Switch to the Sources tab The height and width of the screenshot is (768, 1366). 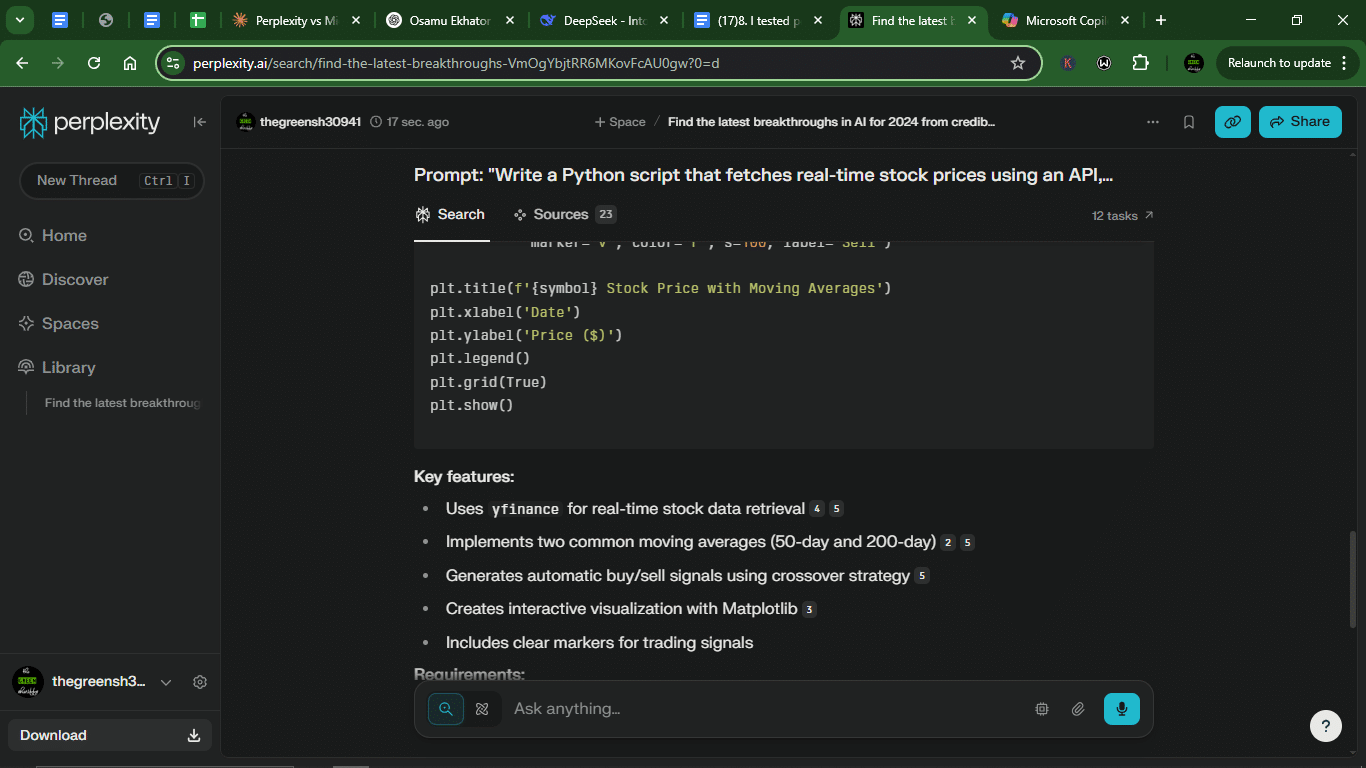(564, 215)
